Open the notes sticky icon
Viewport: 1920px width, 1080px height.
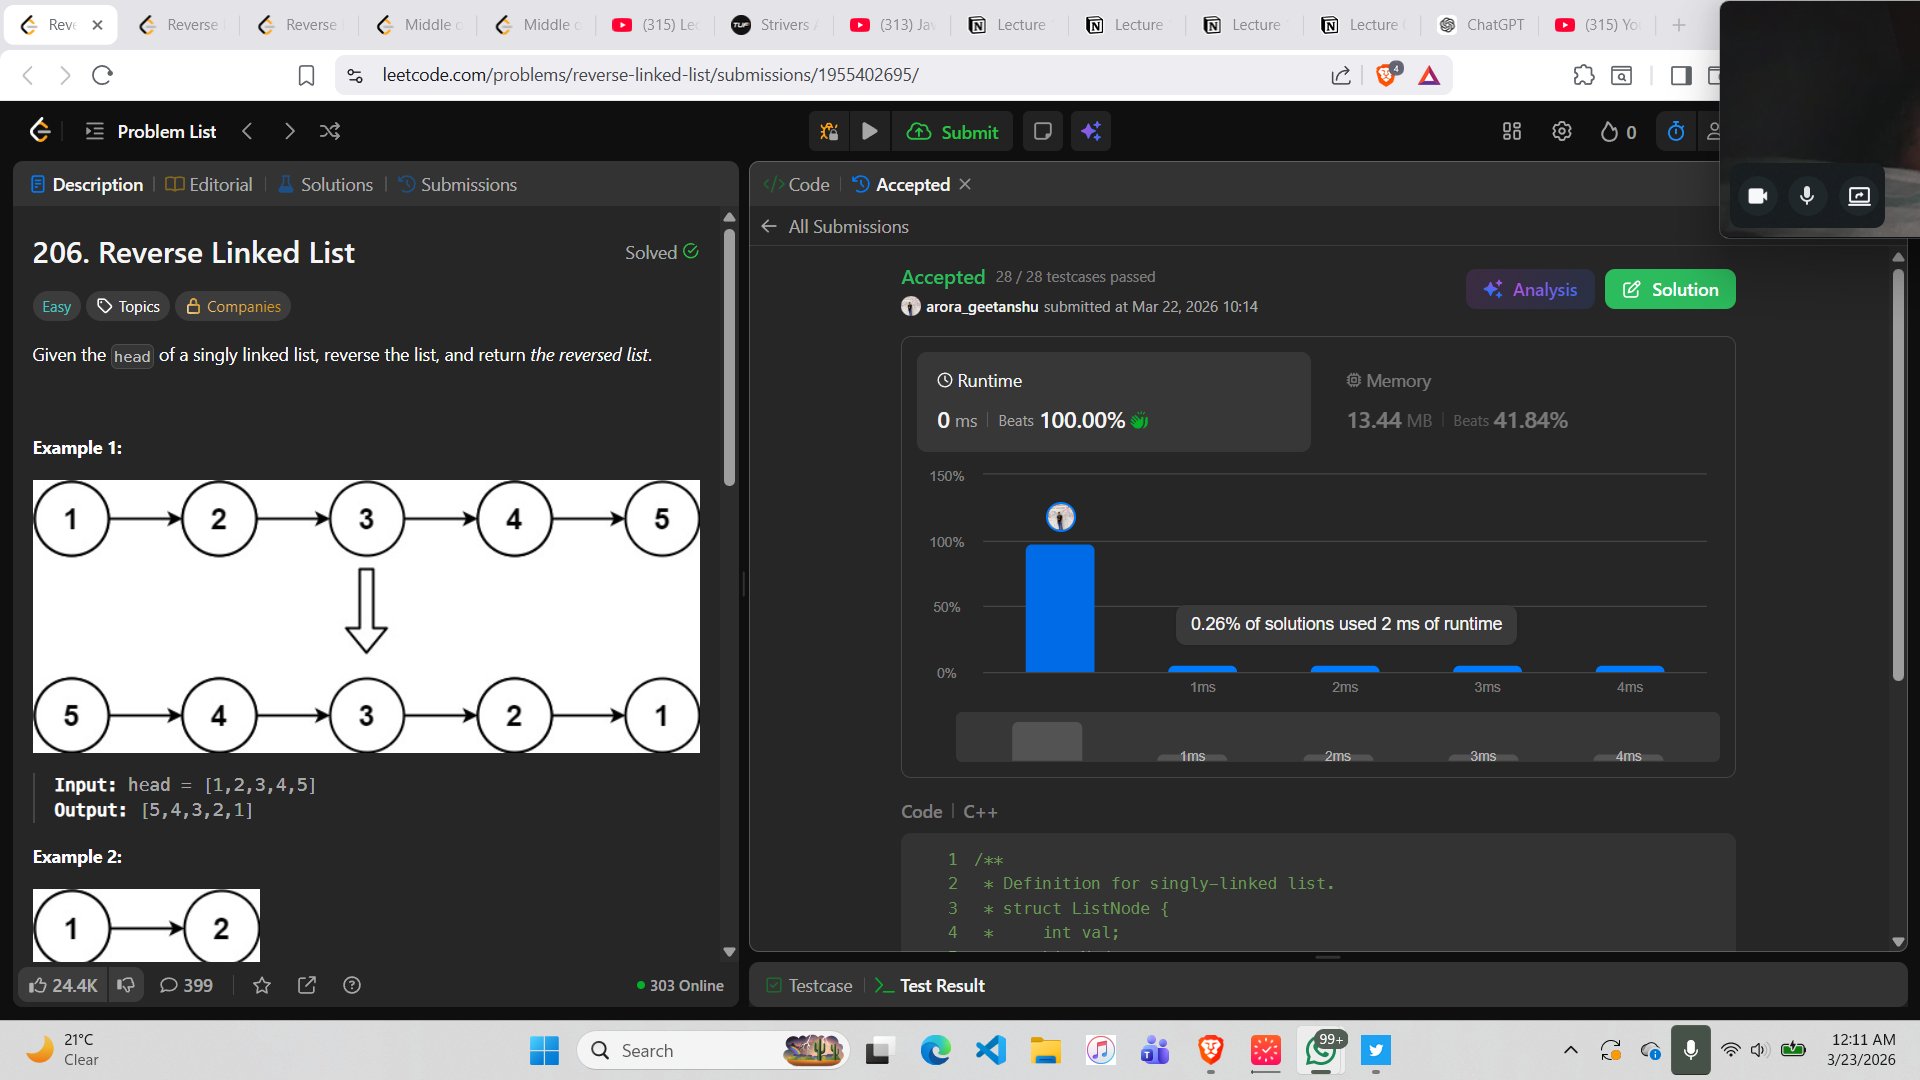click(1042, 131)
